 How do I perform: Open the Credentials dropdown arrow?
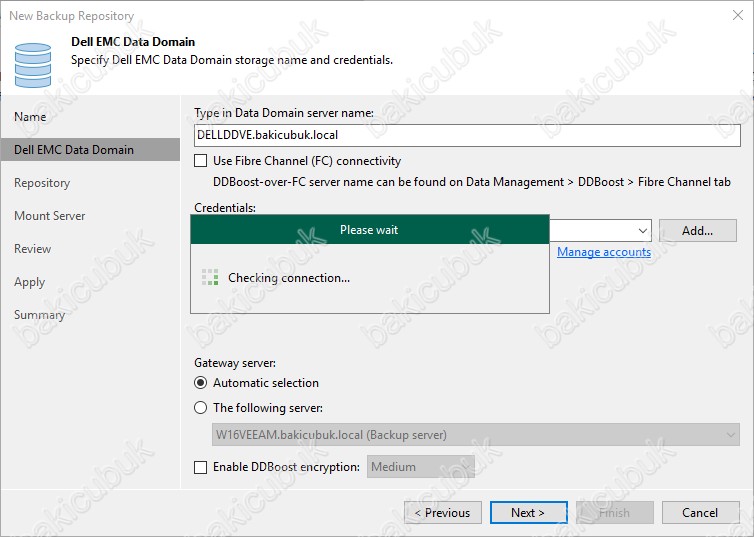(642, 231)
